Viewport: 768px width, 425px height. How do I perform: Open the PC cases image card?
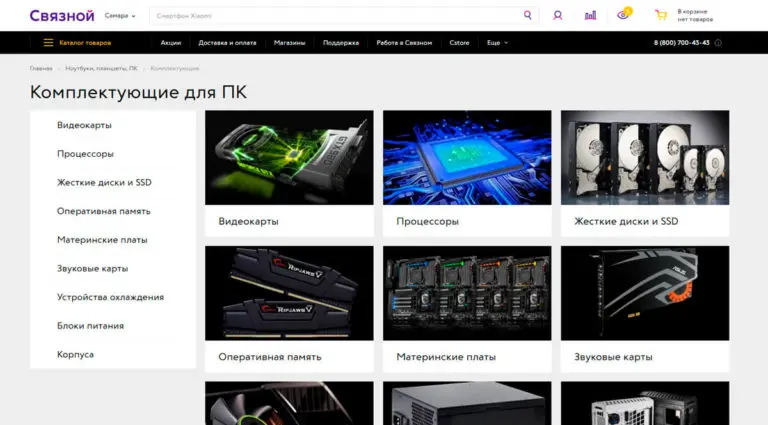tap(645, 403)
